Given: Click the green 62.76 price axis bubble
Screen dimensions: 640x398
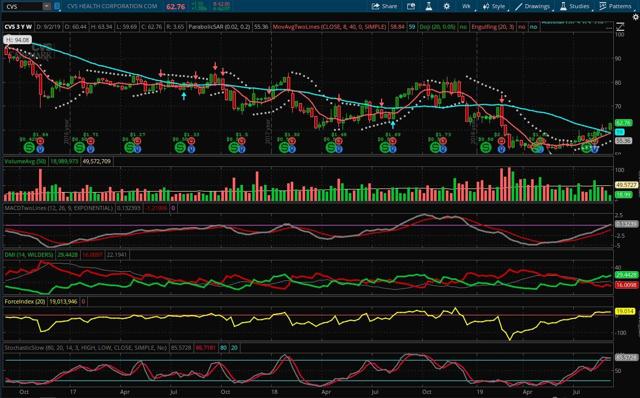Looking at the screenshot, I should click(x=623, y=122).
